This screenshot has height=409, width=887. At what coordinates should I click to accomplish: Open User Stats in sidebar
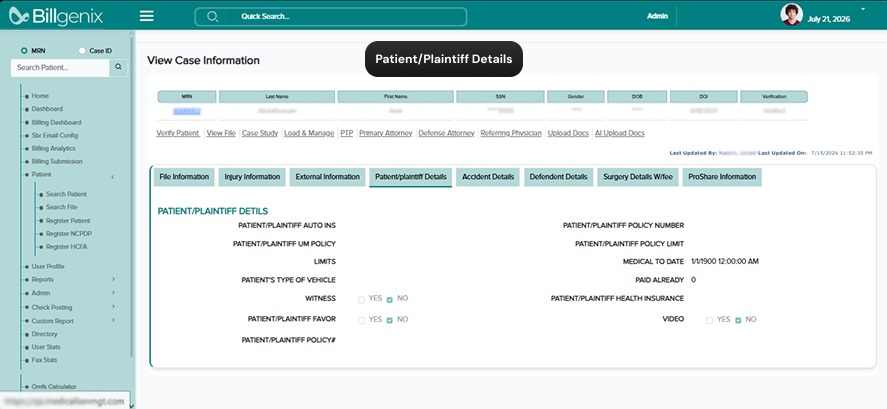coord(46,347)
